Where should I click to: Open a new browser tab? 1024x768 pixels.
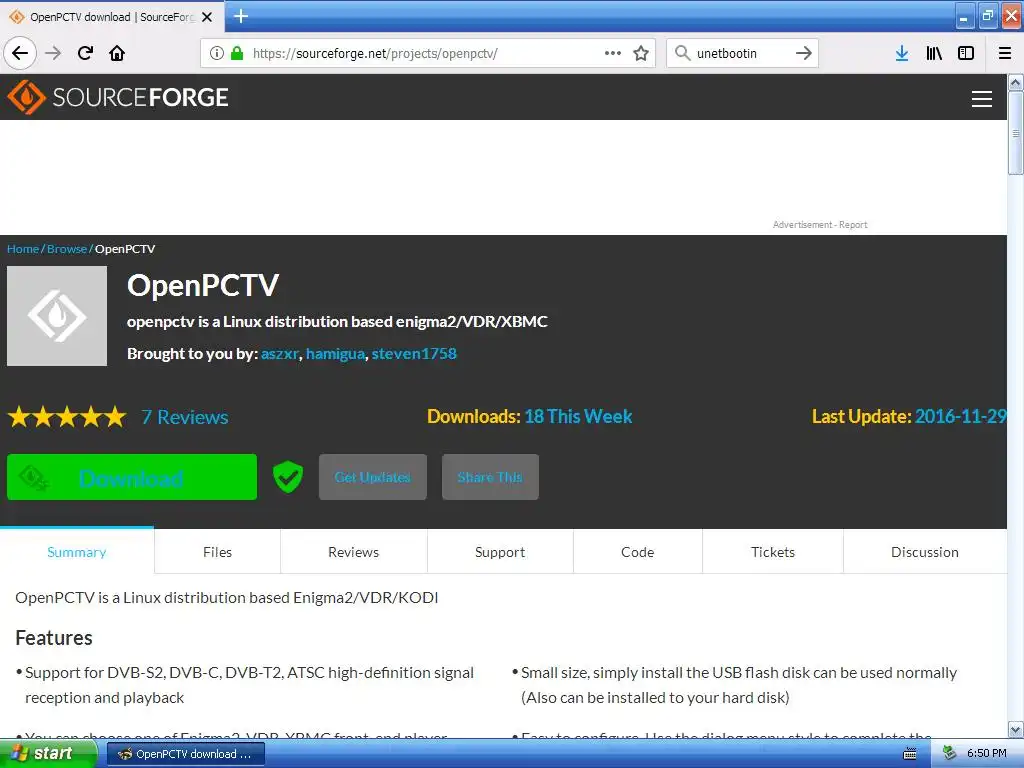tap(241, 16)
